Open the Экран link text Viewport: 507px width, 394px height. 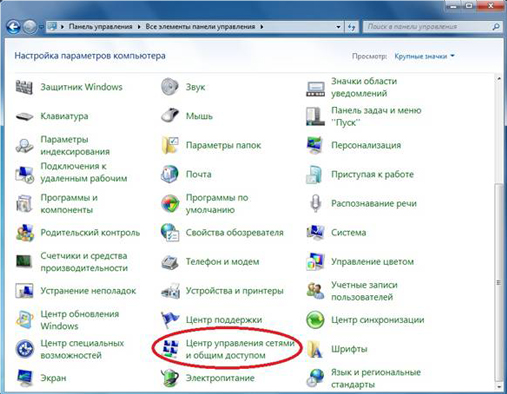53,378
